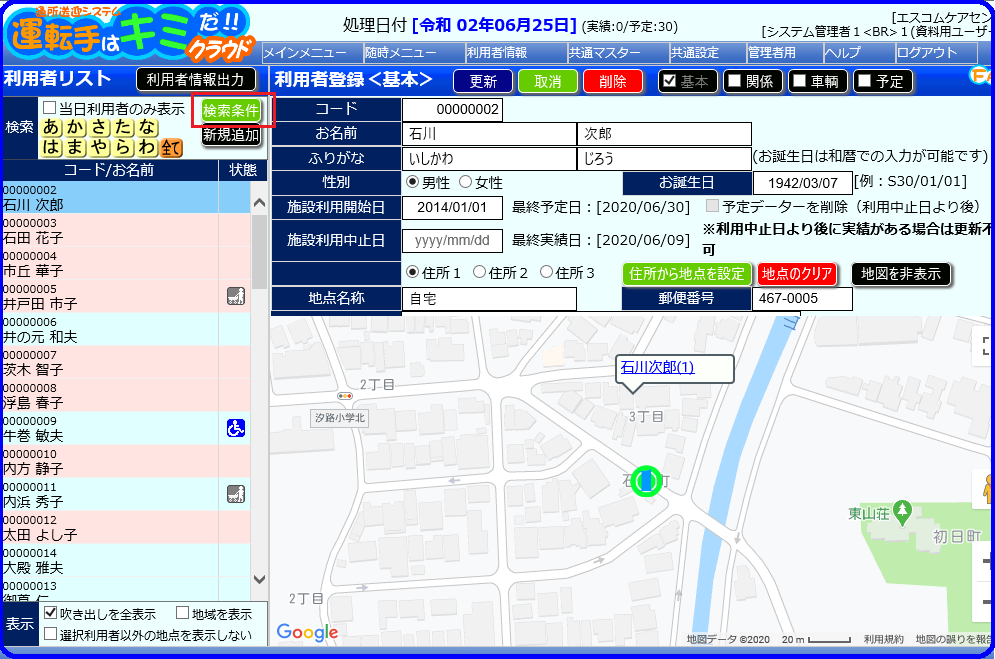The height and width of the screenshot is (659, 995).
Task: Check 予定データーを削除 checkbox
Action: [713, 206]
